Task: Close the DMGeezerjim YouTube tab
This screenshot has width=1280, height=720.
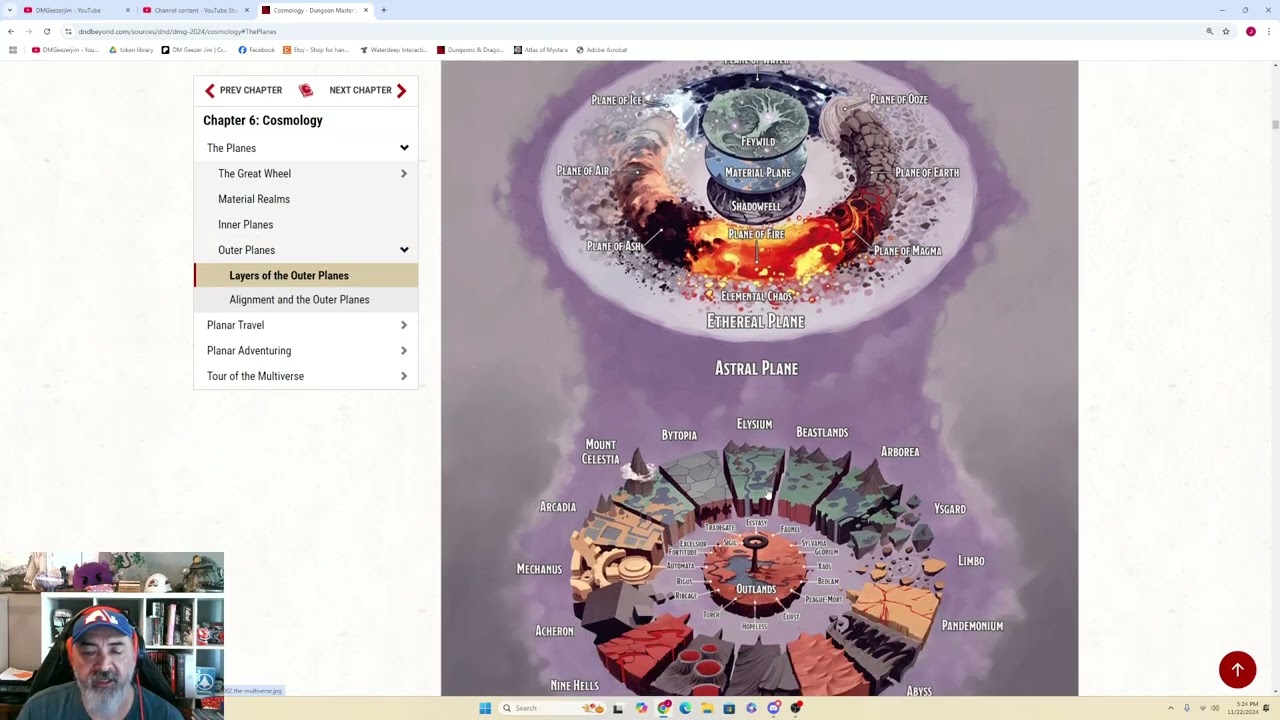Action: pos(127,10)
